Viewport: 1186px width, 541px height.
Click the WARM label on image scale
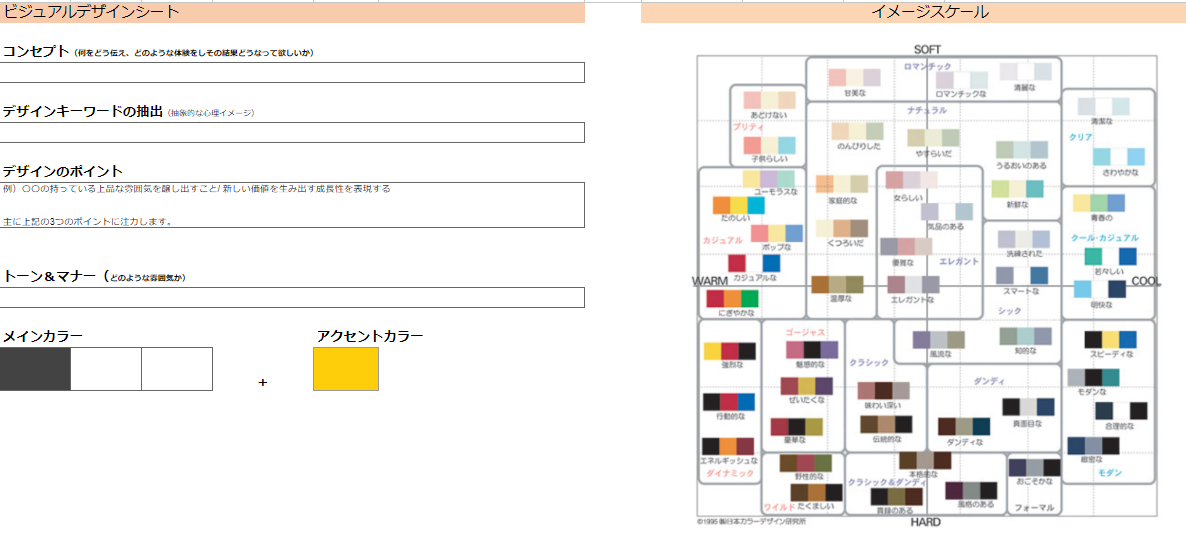click(x=709, y=282)
